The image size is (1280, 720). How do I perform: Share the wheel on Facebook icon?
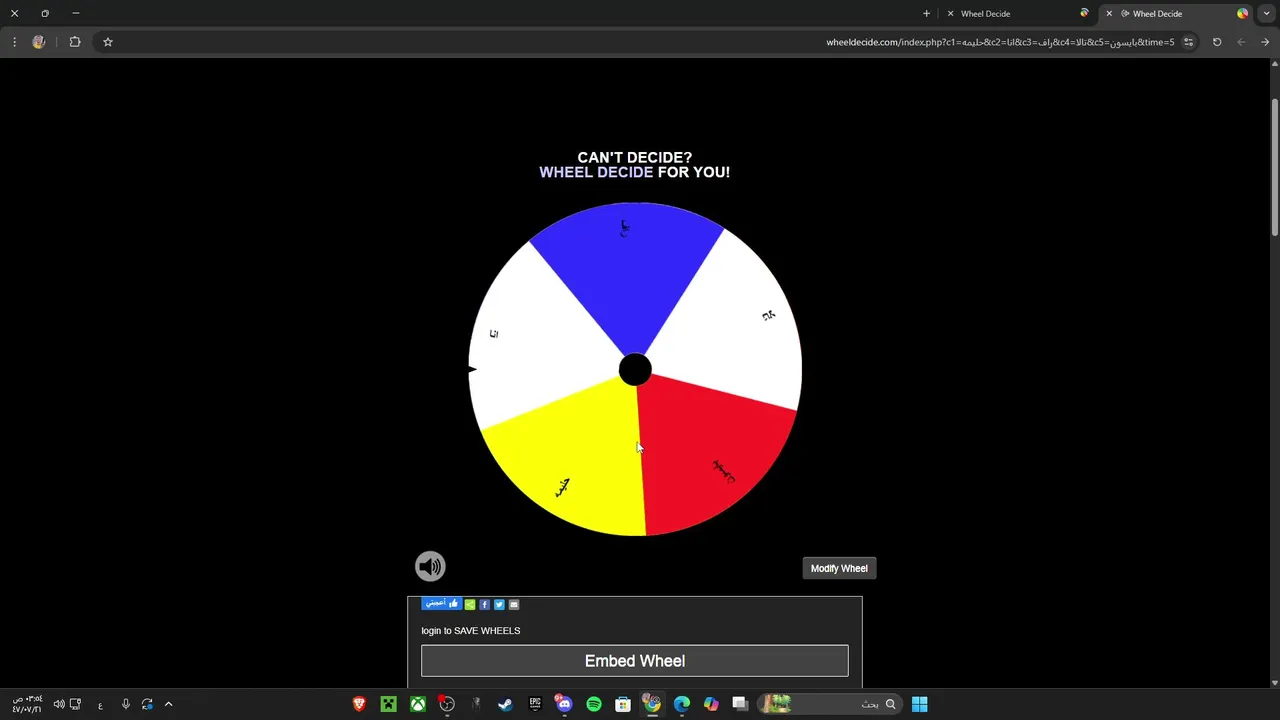click(485, 604)
